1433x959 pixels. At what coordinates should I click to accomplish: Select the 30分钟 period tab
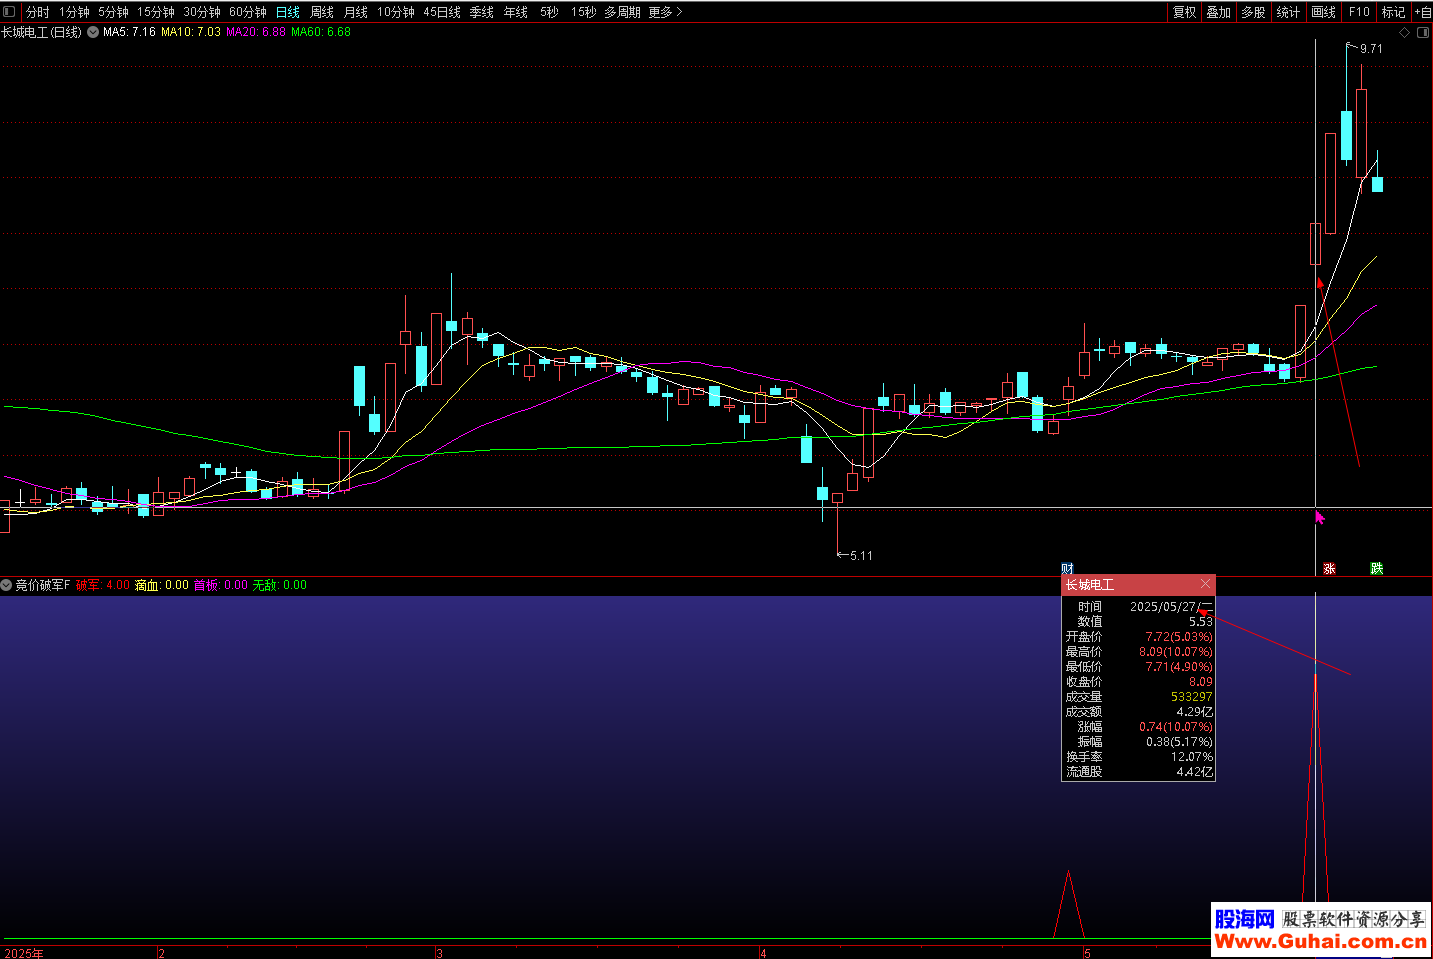pyautogui.click(x=202, y=12)
